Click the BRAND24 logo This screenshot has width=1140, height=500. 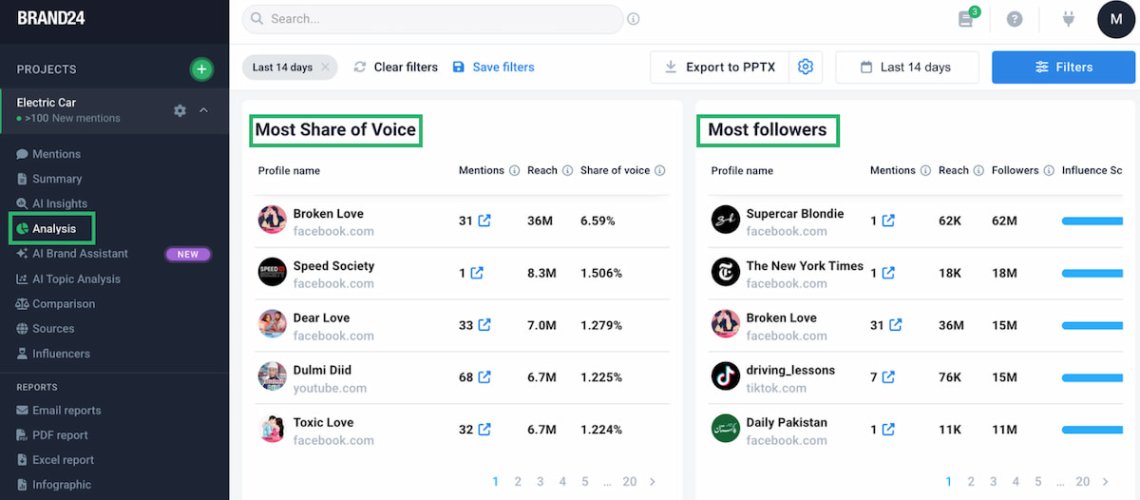(x=51, y=18)
